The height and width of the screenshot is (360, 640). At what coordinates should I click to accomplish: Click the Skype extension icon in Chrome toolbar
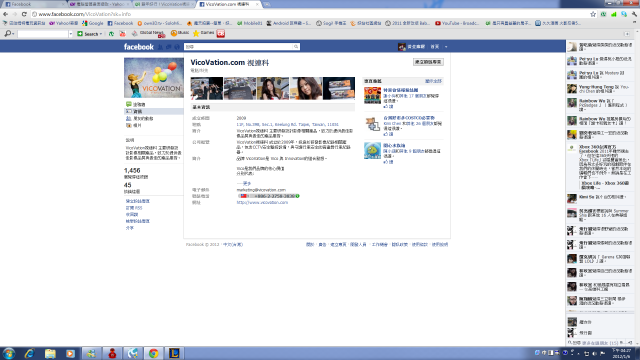click(624, 14)
